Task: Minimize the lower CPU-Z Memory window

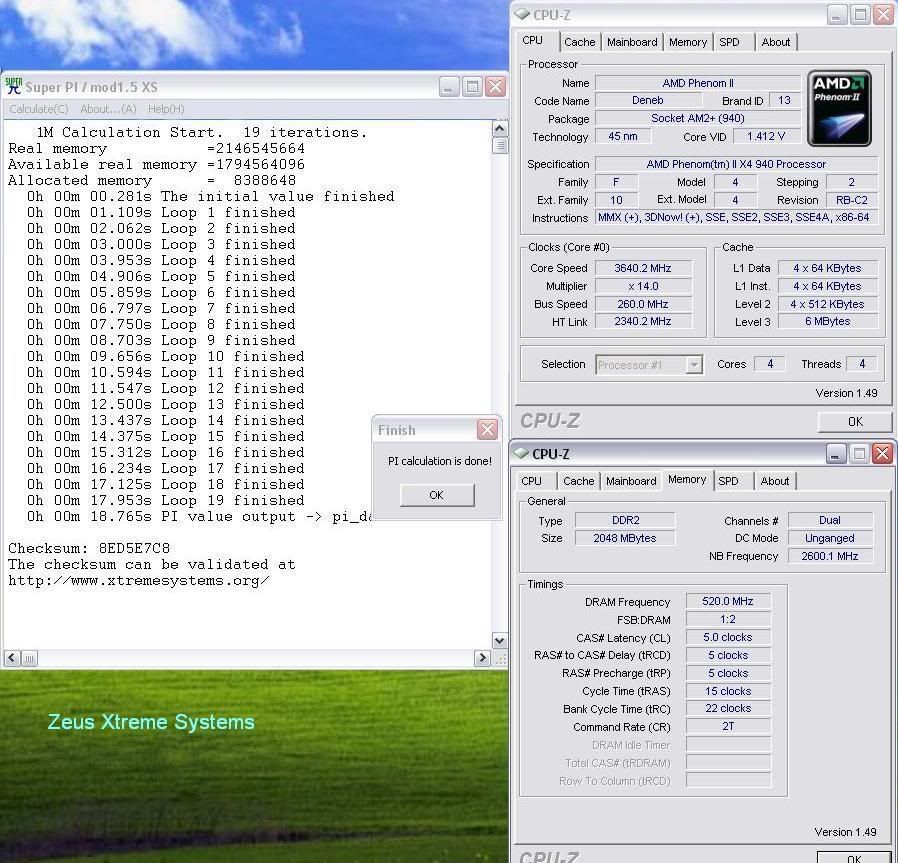Action: click(x=836, y=454)
